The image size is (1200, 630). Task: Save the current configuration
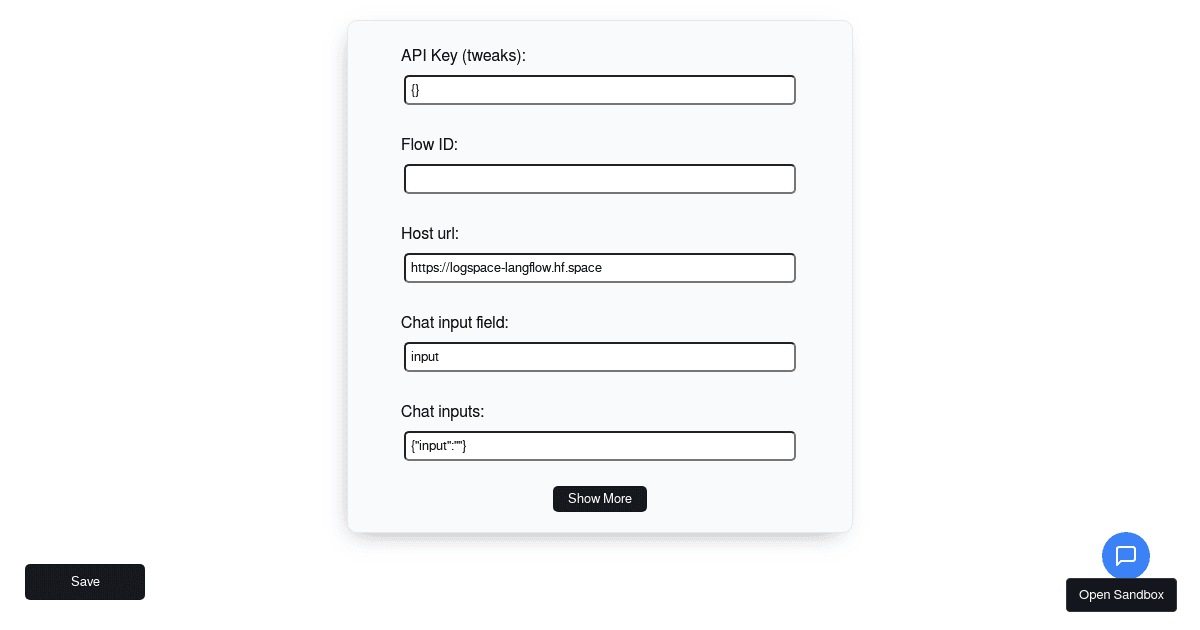pyautogui.click(x=85, y=582)
